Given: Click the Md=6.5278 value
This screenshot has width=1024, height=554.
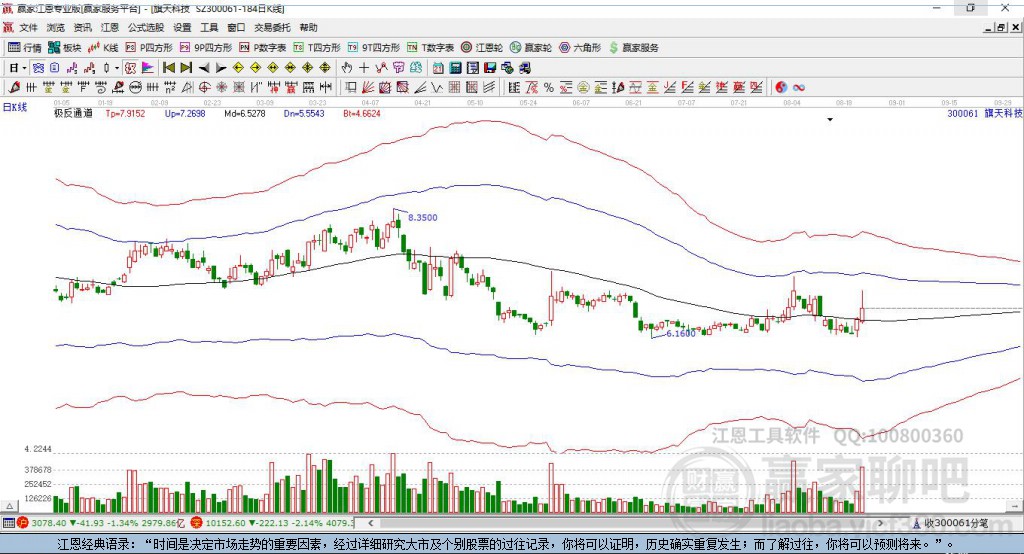Looking at the screenshot, I should [x=245, y=114].
